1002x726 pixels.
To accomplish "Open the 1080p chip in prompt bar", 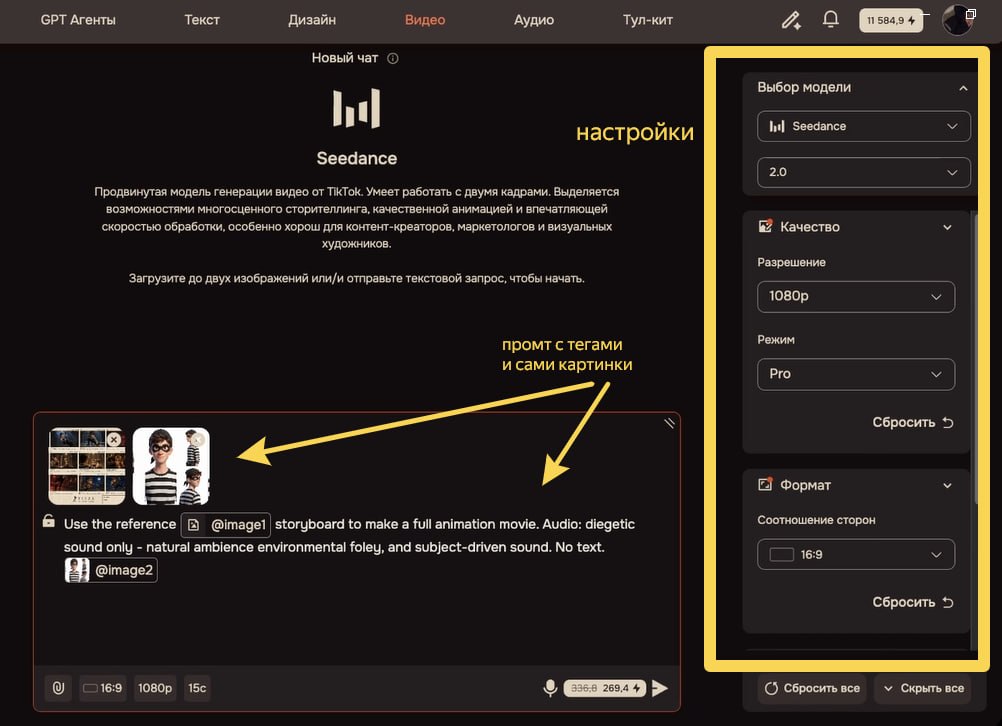I will pyautogui.click(x=155, y=688).
